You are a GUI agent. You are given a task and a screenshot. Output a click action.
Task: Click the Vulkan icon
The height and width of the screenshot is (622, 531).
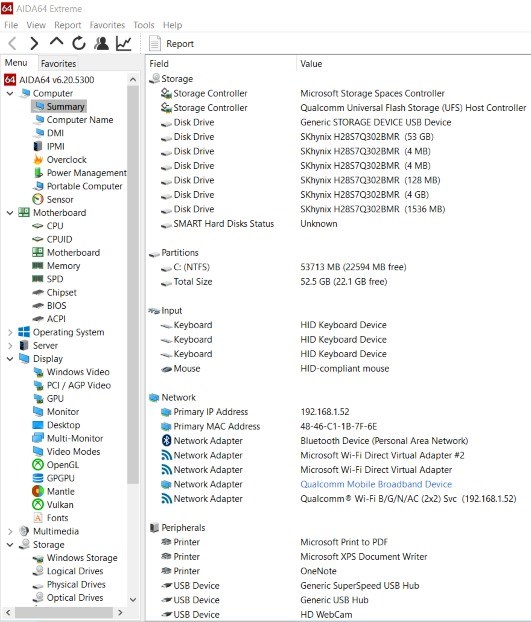tap(38, 505)
